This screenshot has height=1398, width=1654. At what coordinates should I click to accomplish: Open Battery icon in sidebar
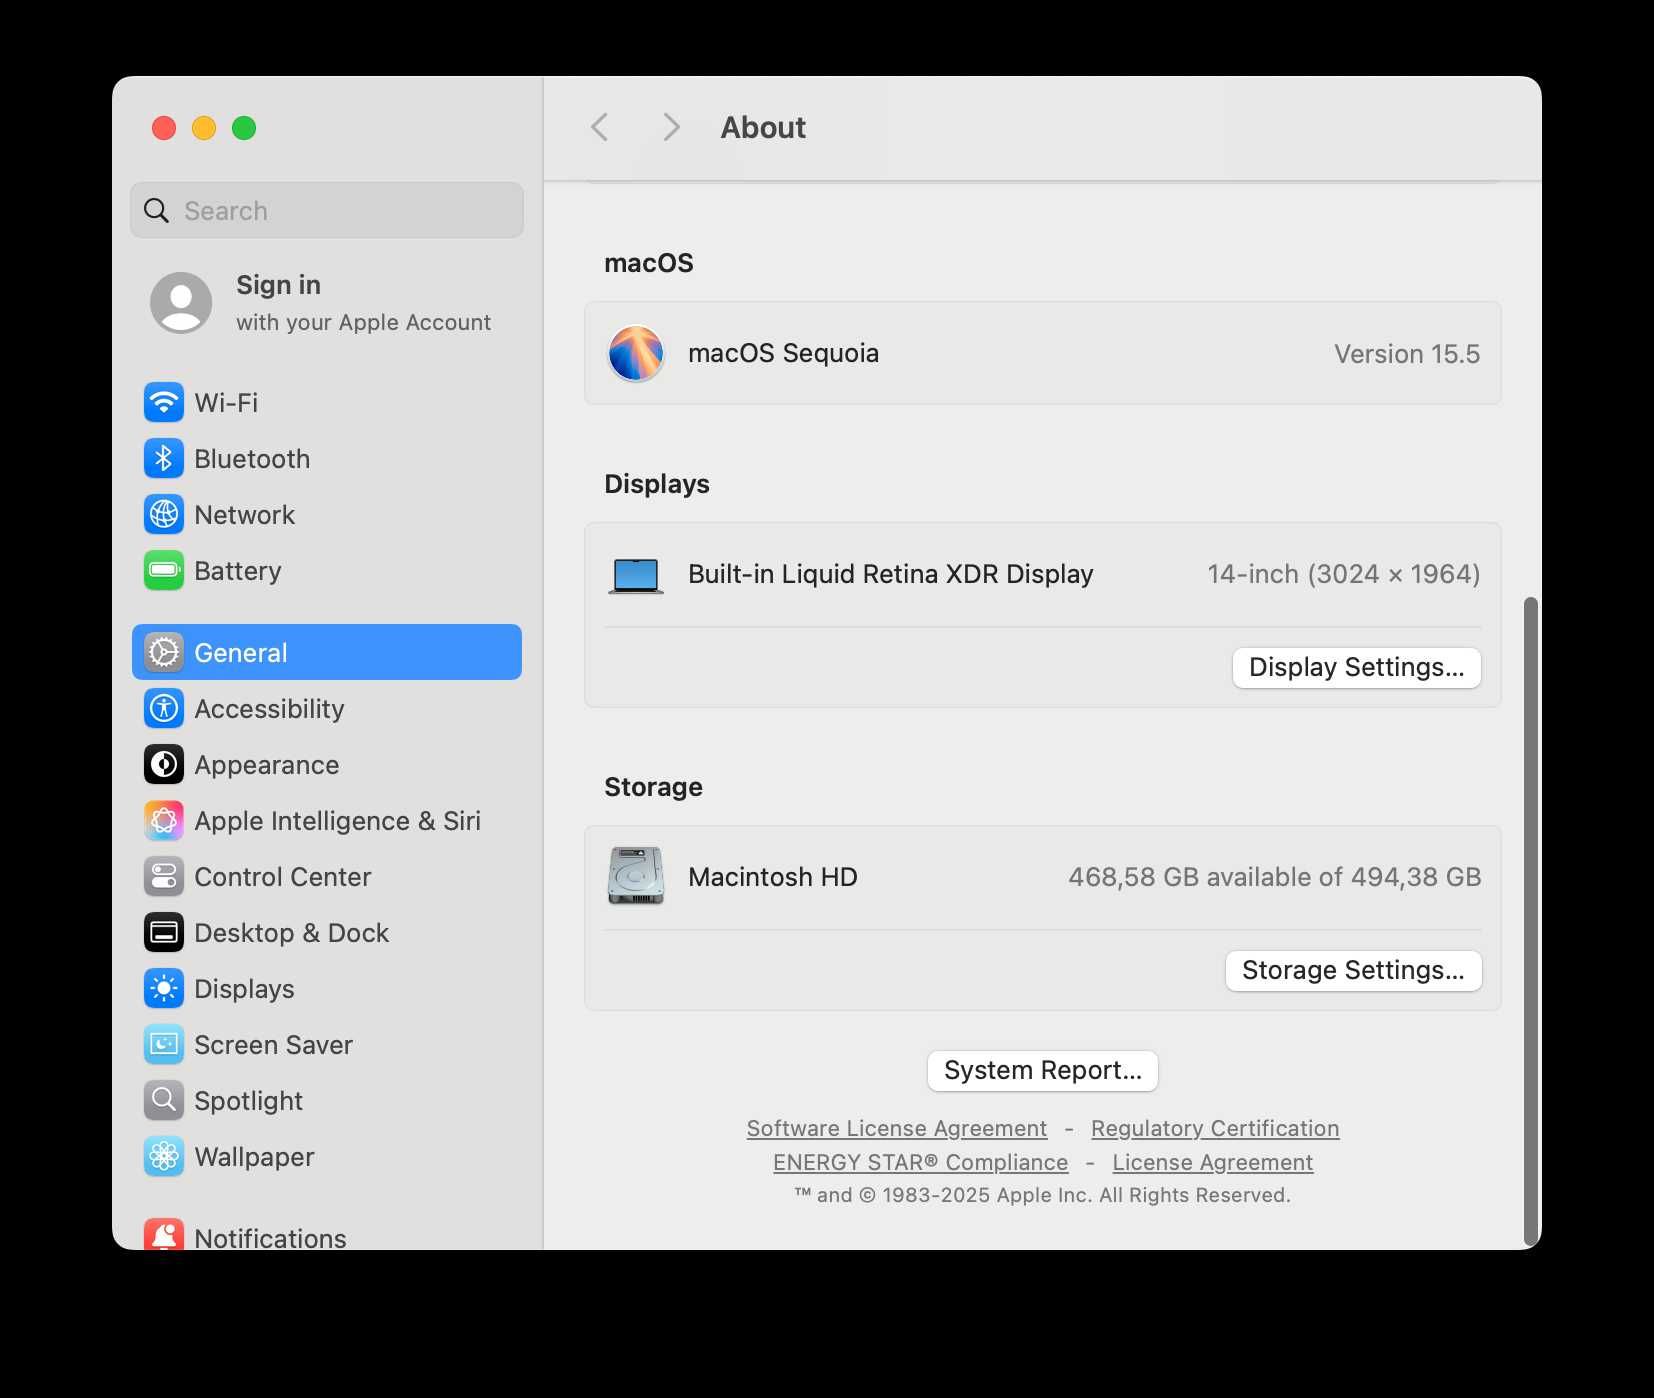tap(164, 571)
